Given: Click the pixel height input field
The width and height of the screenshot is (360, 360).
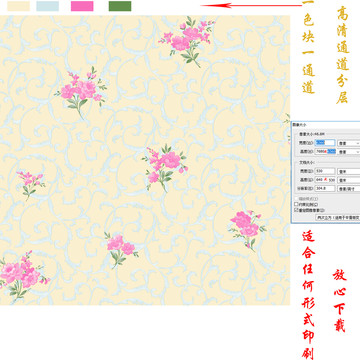Looking at the screenshot, I should pyautogui.click(x=325, y=151).
